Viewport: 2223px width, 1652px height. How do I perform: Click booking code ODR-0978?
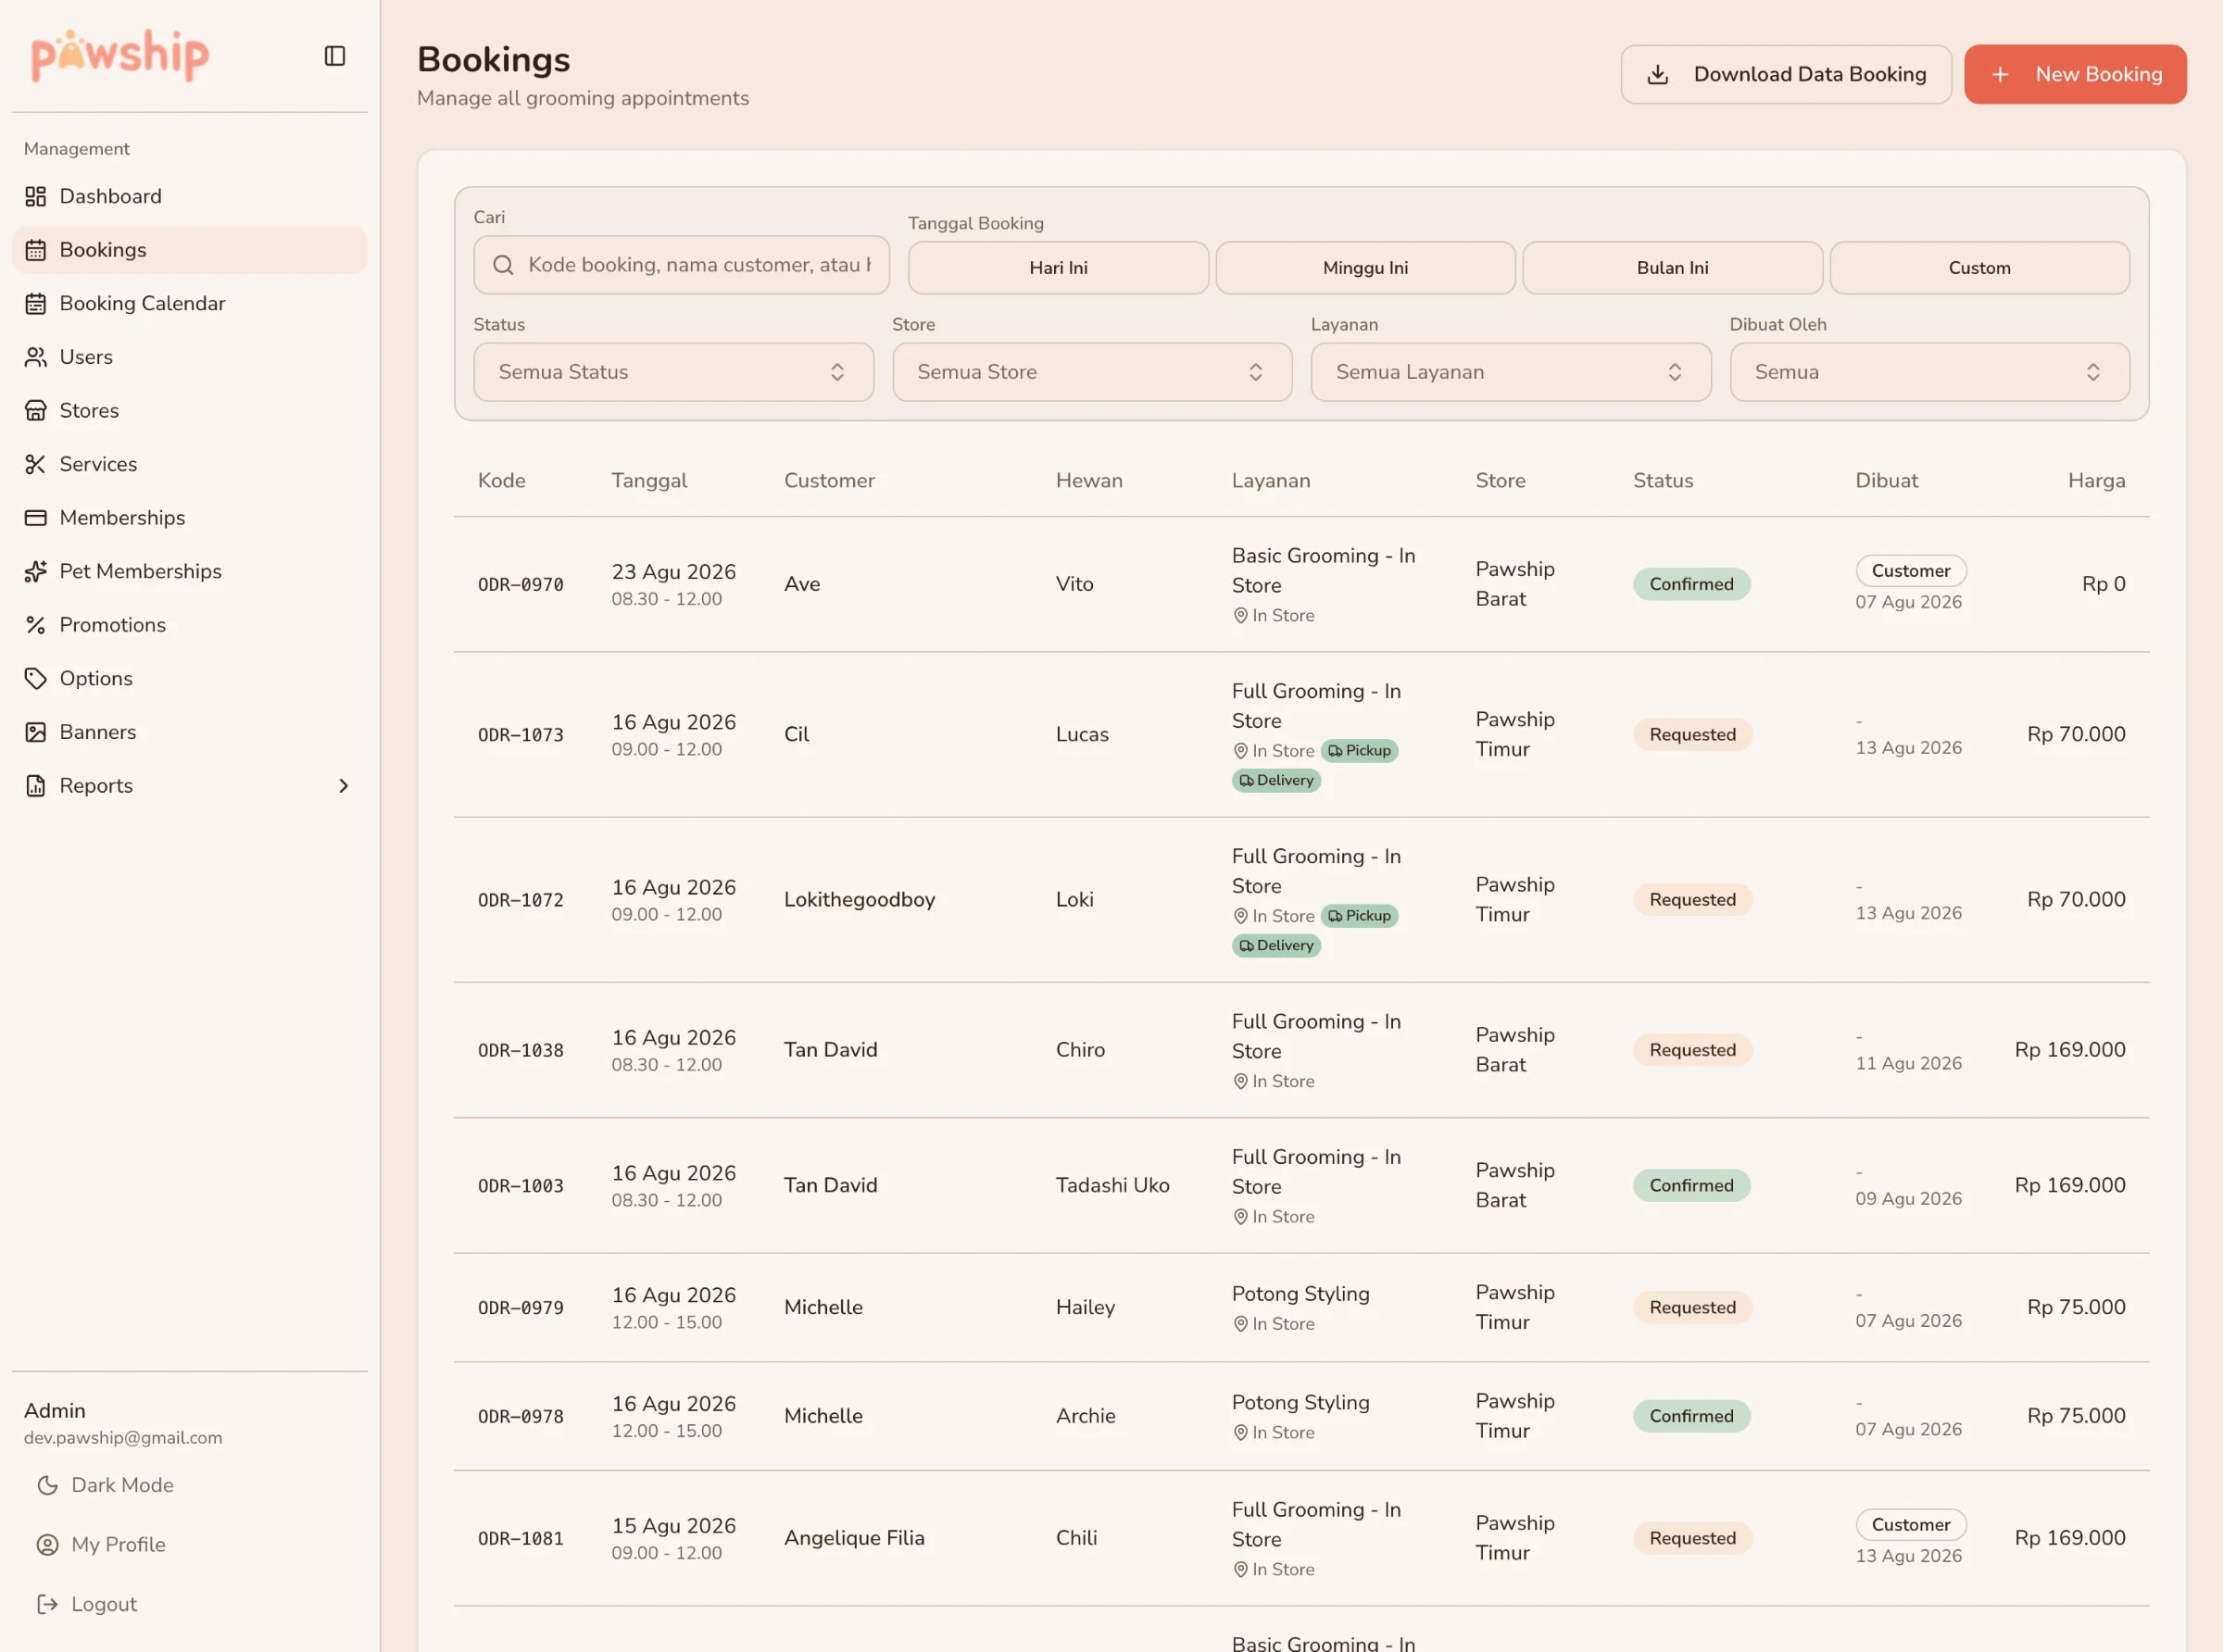(x=521, y=1417)
